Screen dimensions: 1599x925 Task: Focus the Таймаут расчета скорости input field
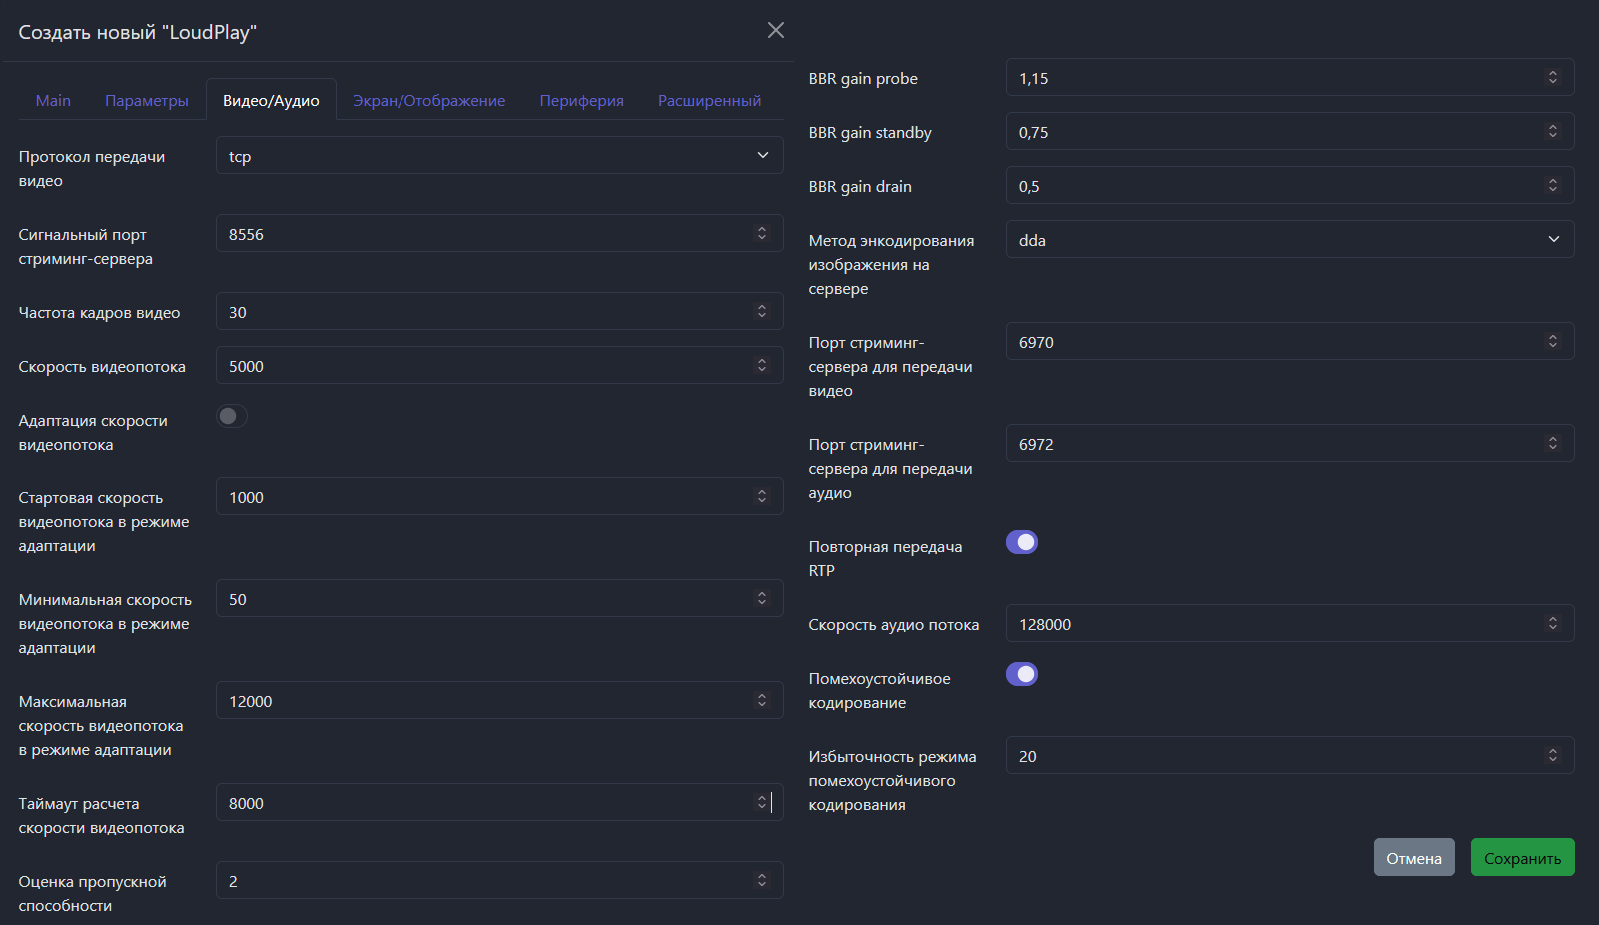(x=485, y=803)
